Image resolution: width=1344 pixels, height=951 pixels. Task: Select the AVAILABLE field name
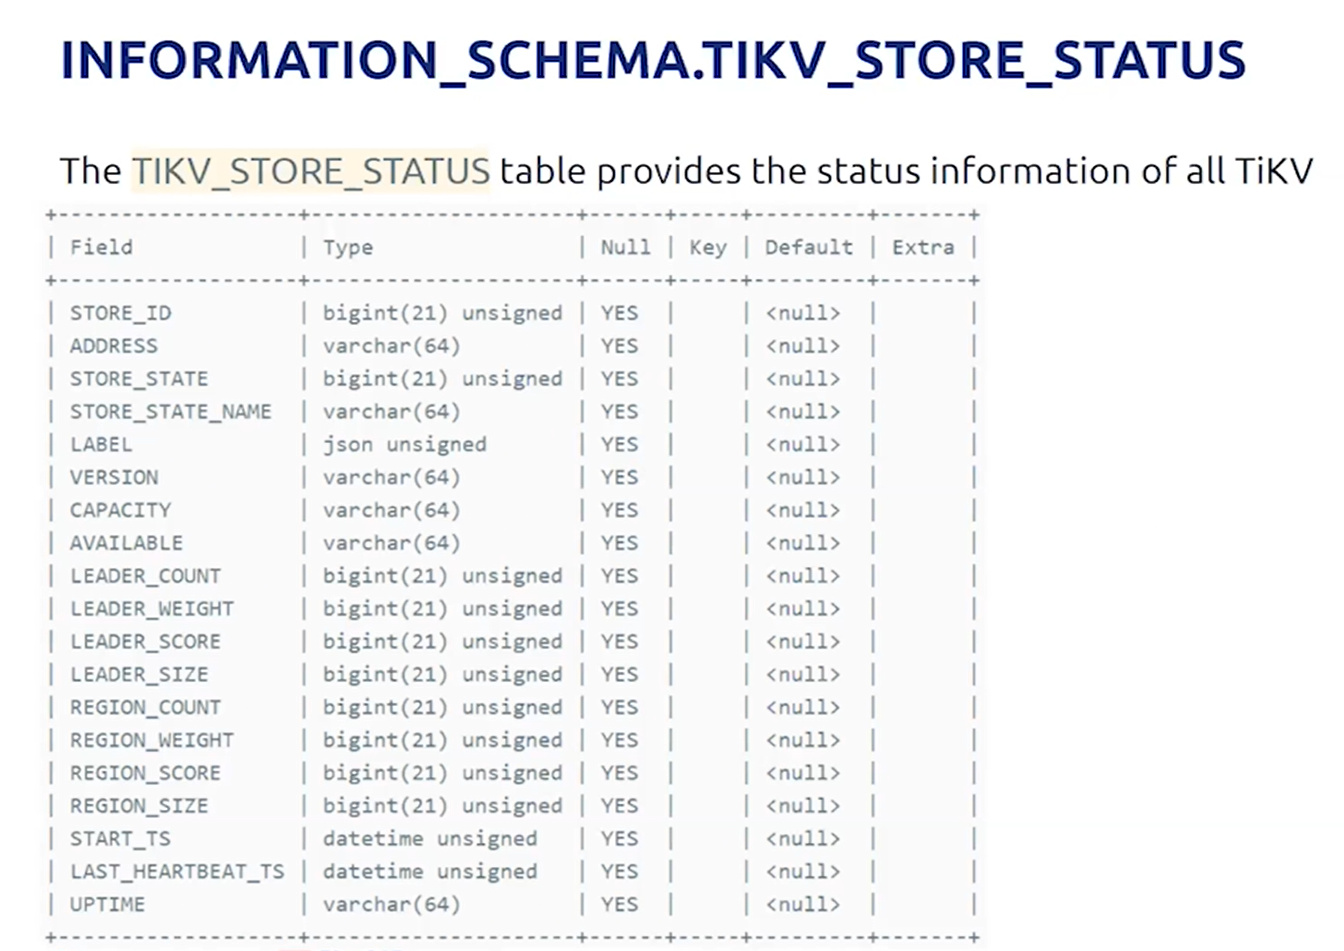(126, 543)
